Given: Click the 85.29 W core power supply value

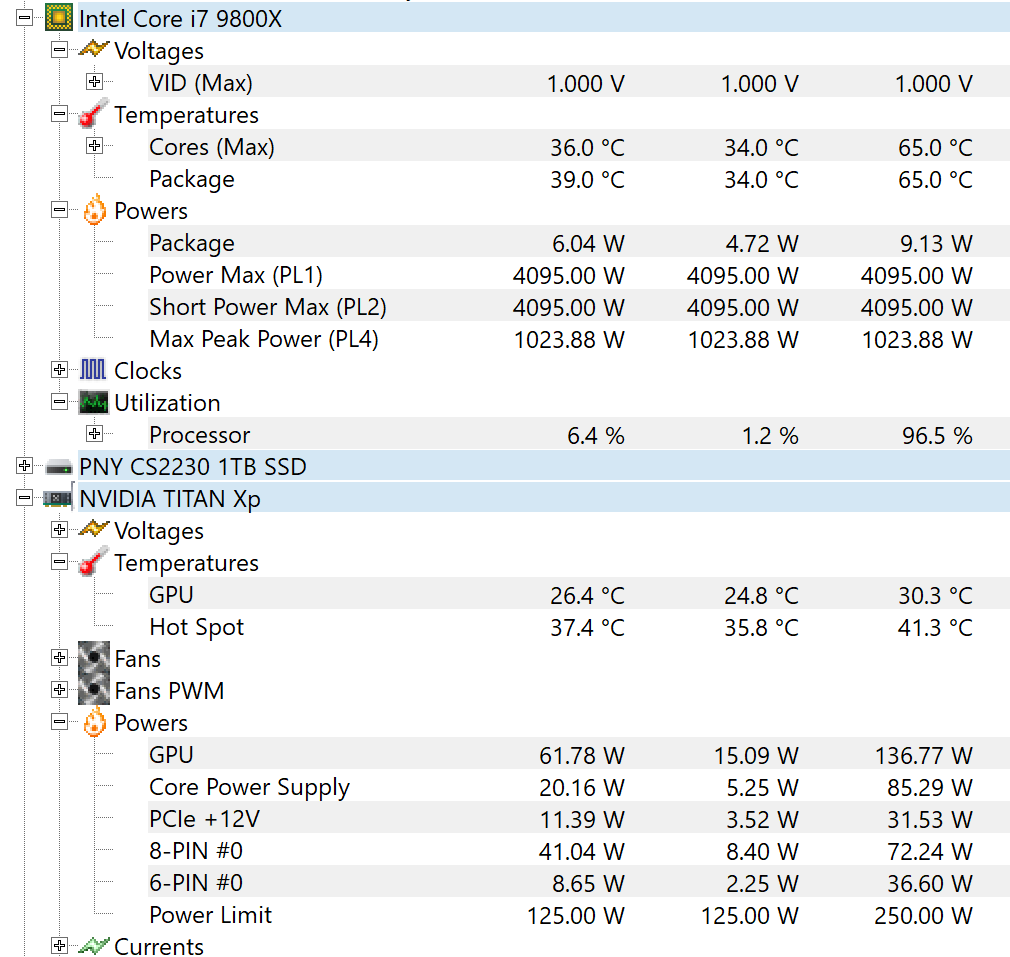Looking at the screenshot, I should (930, 787).
